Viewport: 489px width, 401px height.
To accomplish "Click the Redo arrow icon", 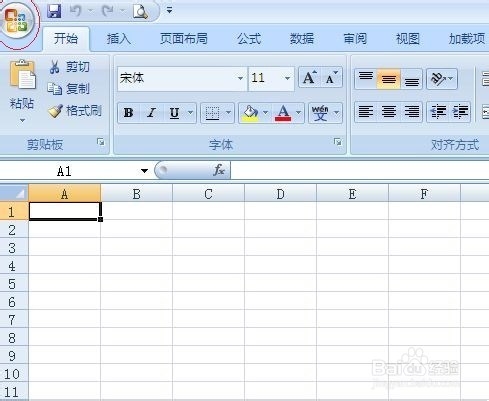I will point(107,11).
